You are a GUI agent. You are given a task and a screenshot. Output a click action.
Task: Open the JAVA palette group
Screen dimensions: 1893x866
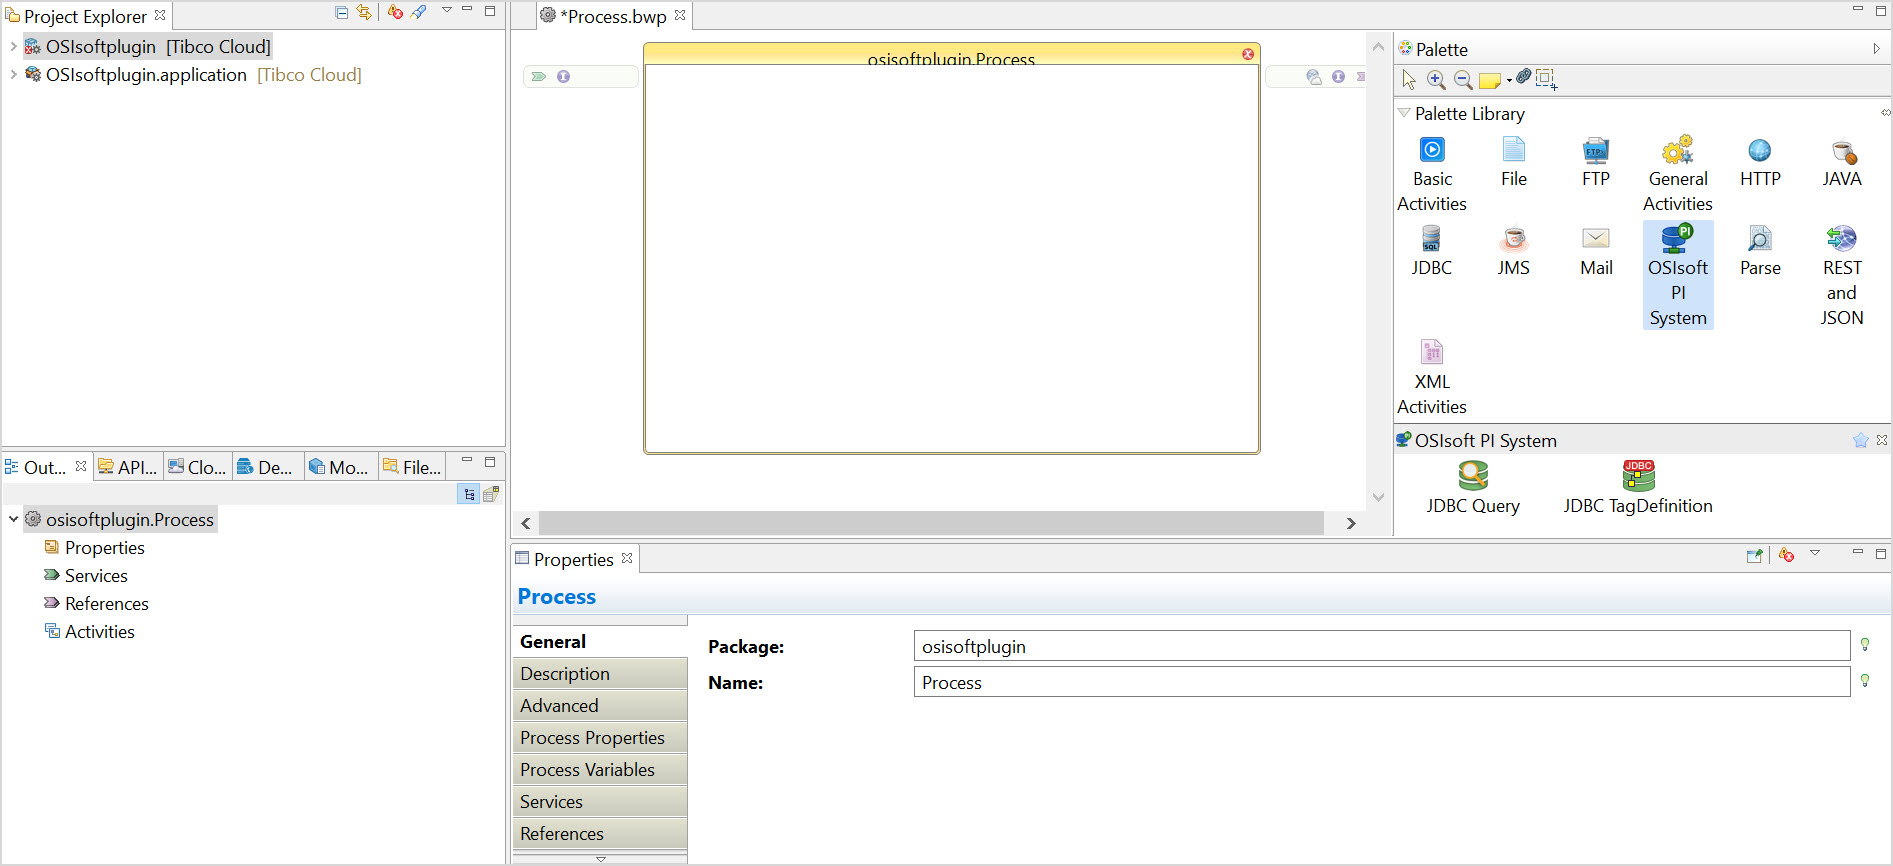(x=1842, y=163)
